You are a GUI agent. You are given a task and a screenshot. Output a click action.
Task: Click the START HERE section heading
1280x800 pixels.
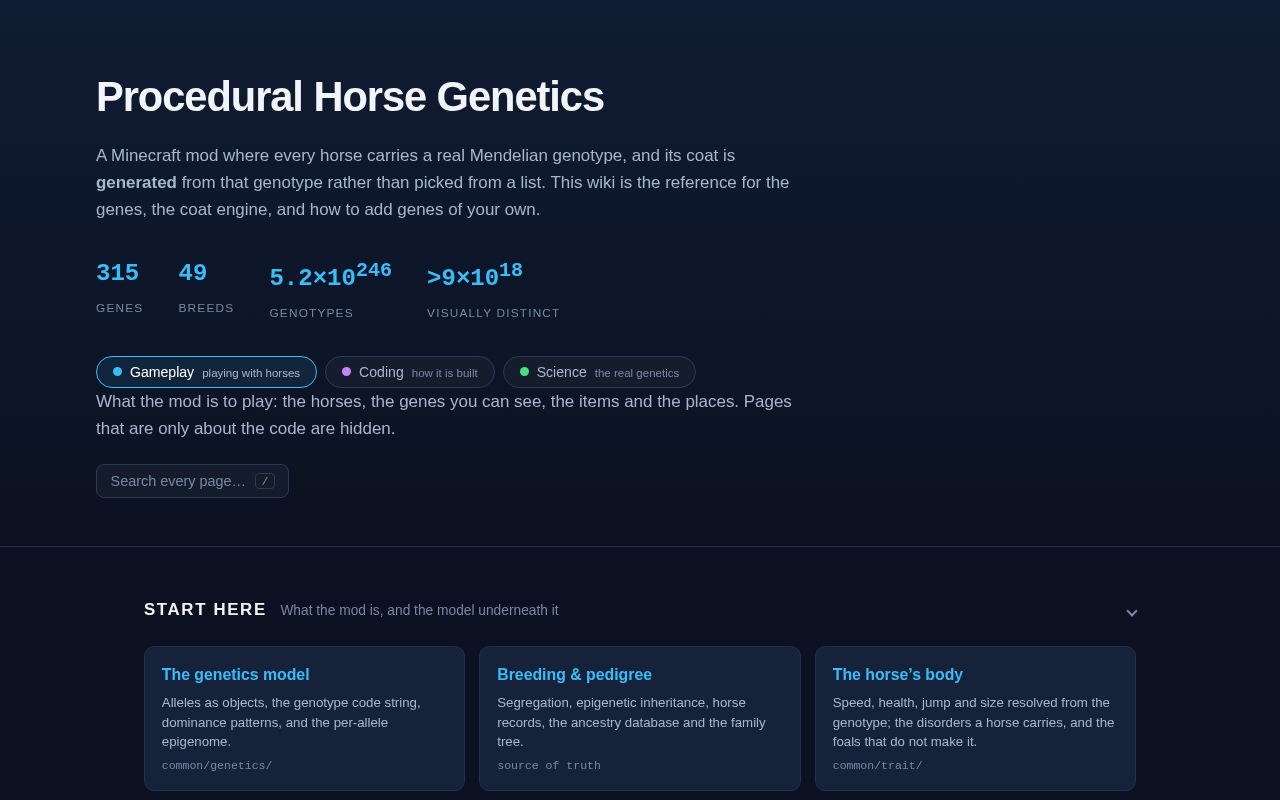(x=205, y=610)
